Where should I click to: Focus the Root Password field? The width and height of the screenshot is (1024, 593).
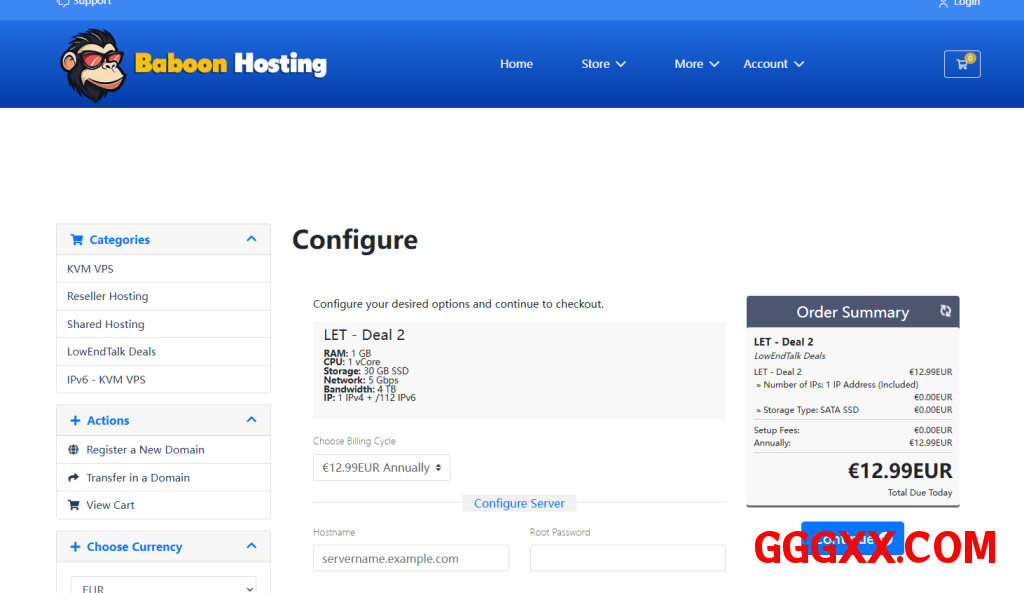[x=627, y=558]
